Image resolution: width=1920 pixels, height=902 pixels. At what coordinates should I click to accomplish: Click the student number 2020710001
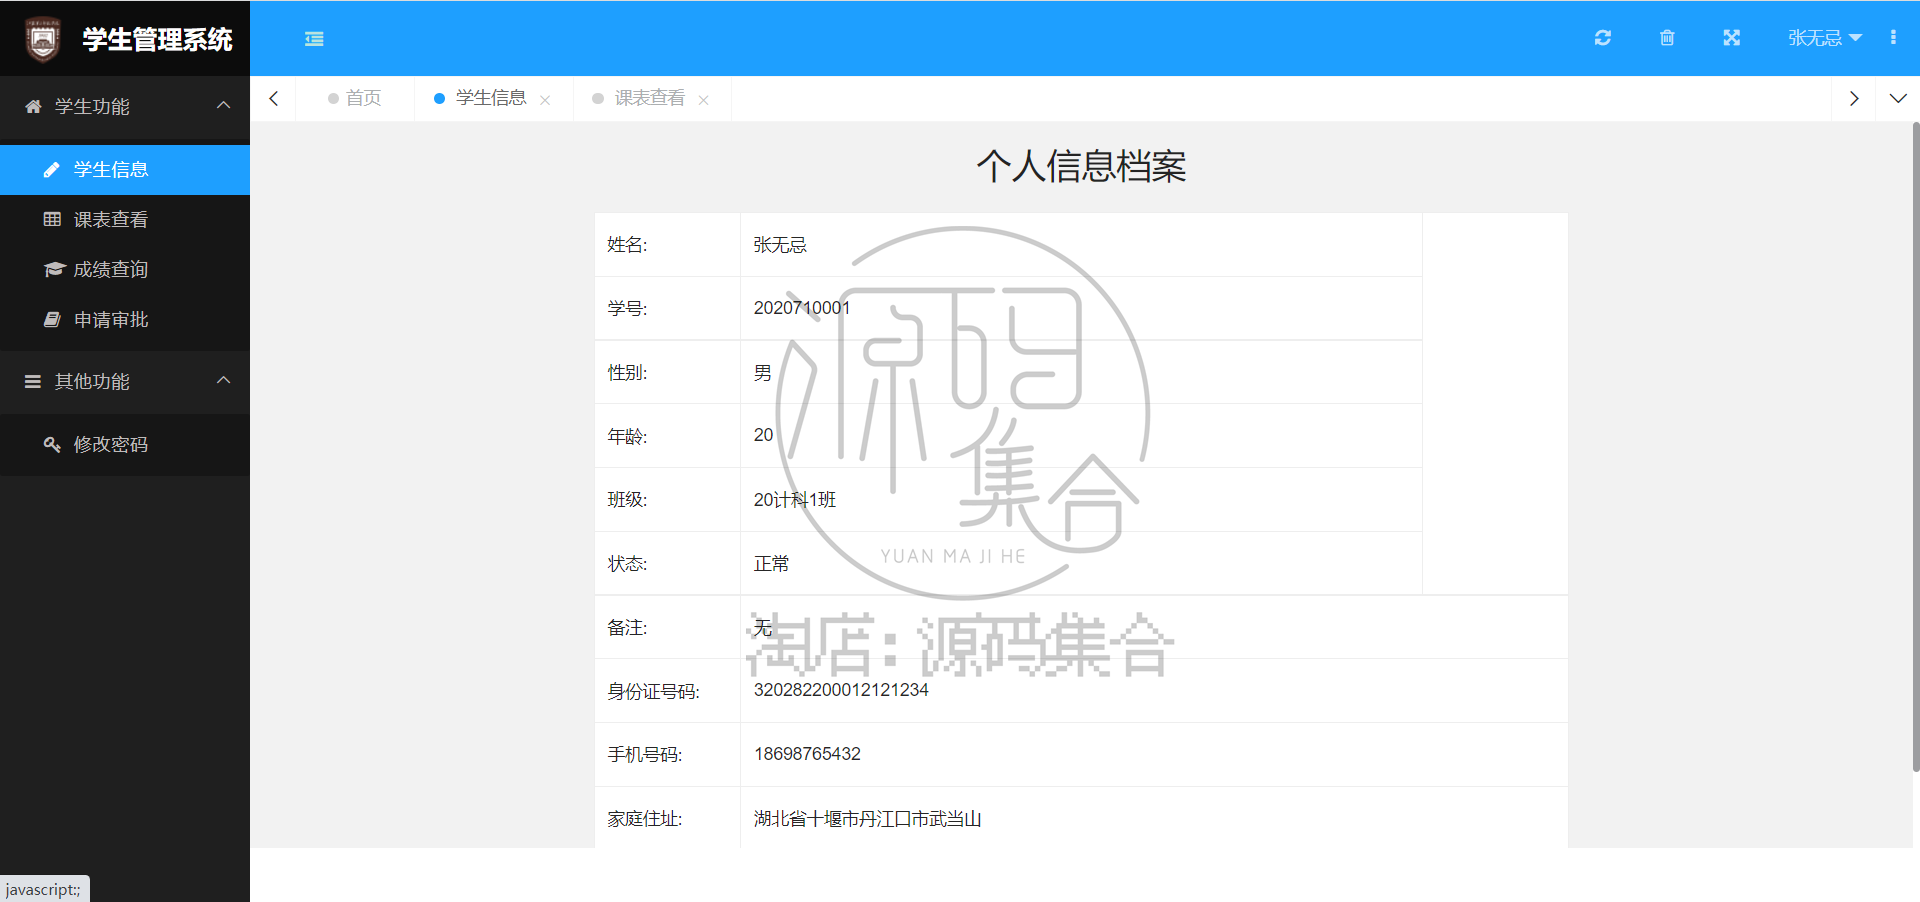tap(802, 308)
